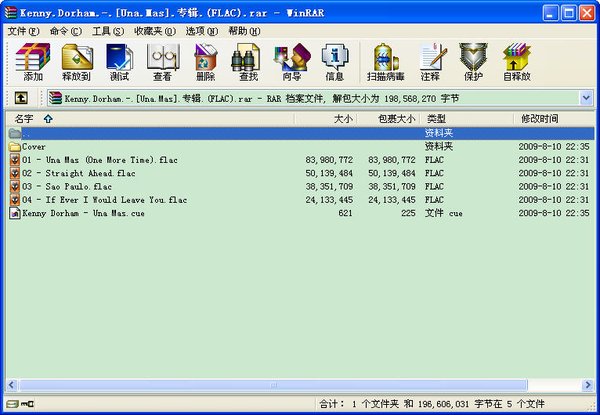Open the 查看 (View) tool
This screenshot has width=600, height=415.
pyautogui.click(x=163, y=62)
